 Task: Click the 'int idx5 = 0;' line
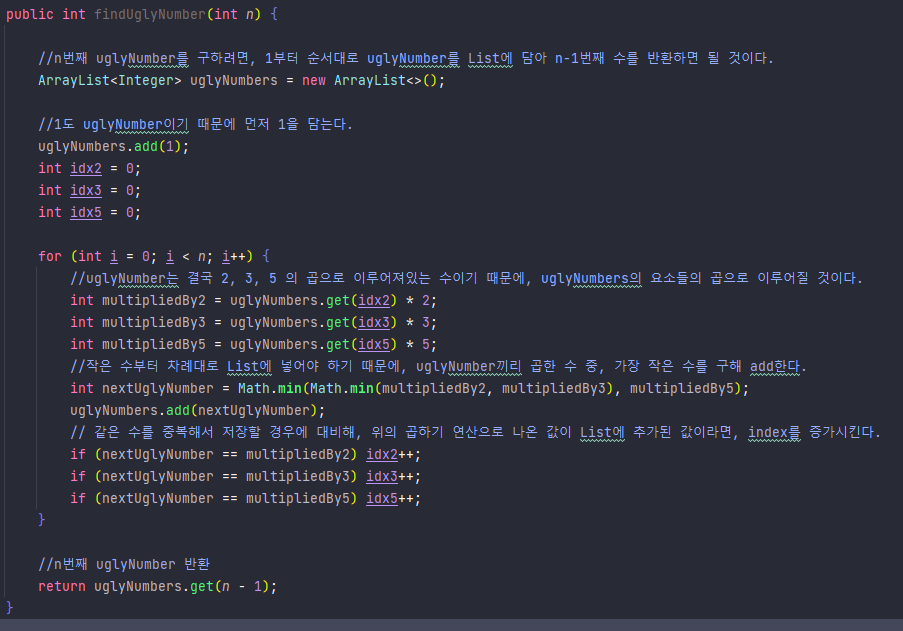point(89,212)
